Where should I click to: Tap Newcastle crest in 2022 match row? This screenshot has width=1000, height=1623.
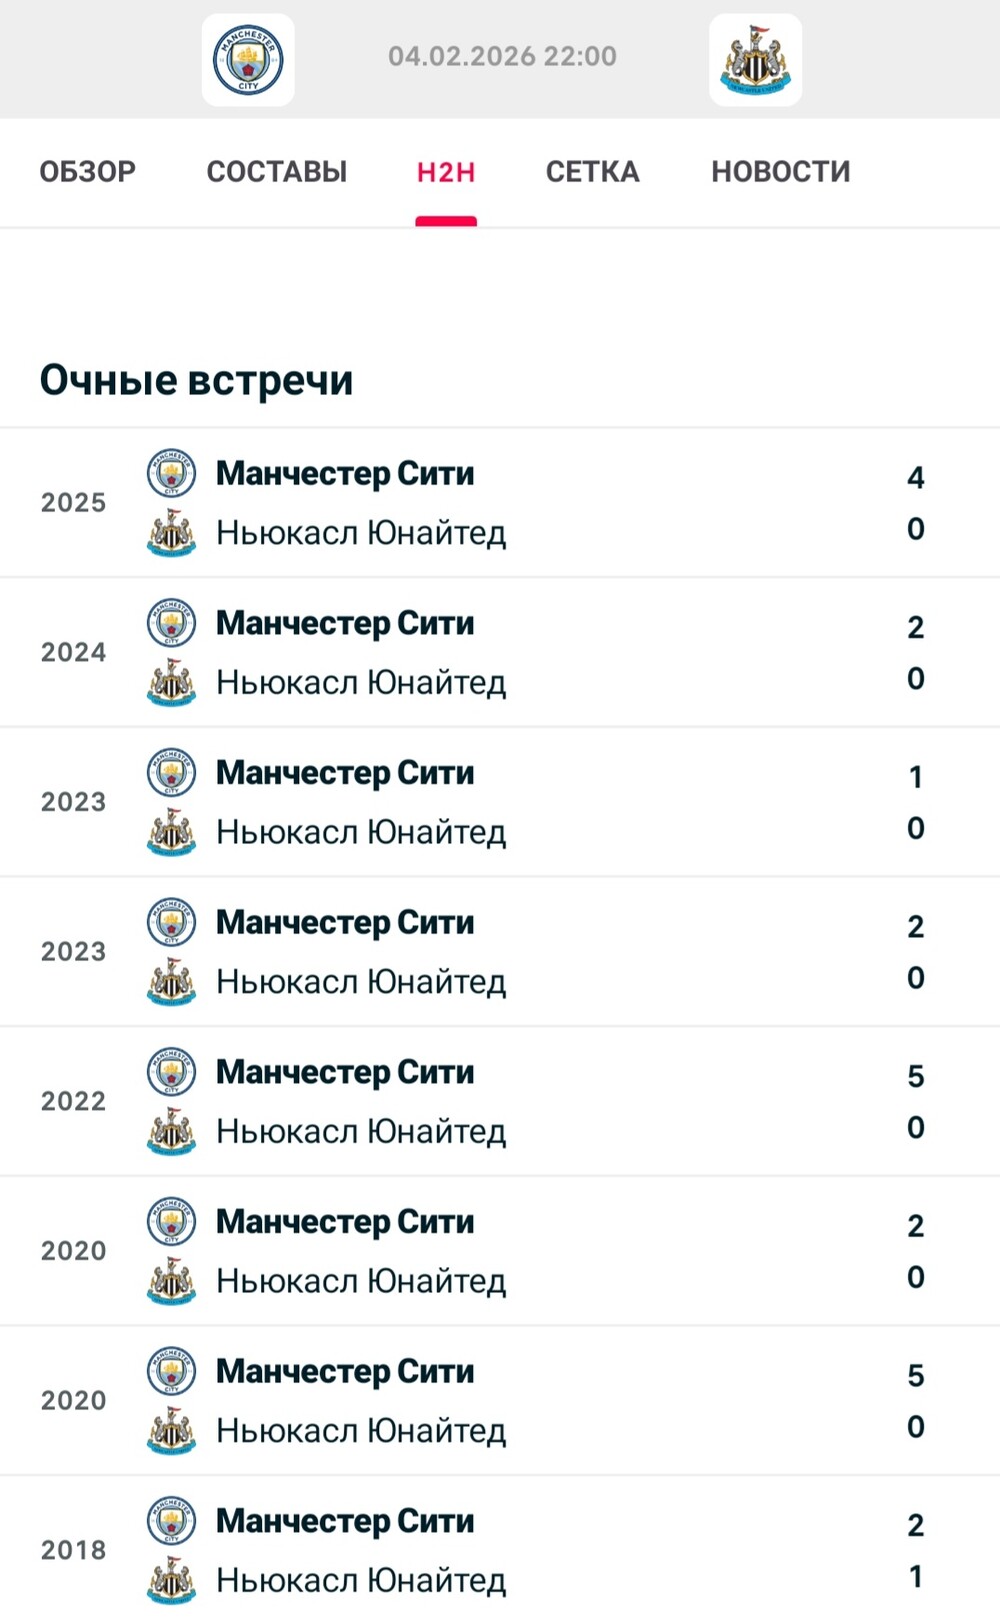[x=171, y=1131]
